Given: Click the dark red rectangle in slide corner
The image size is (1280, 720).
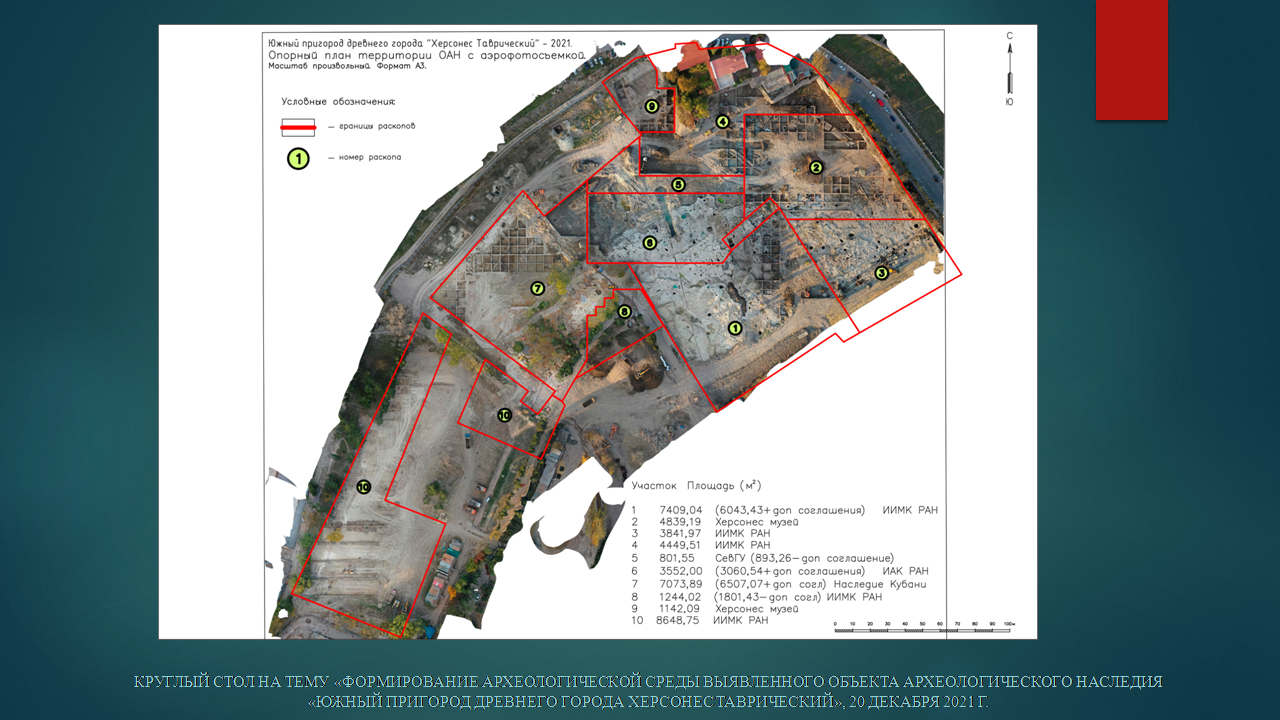Looking at the screenshot, I should [x=1131, y=59].
